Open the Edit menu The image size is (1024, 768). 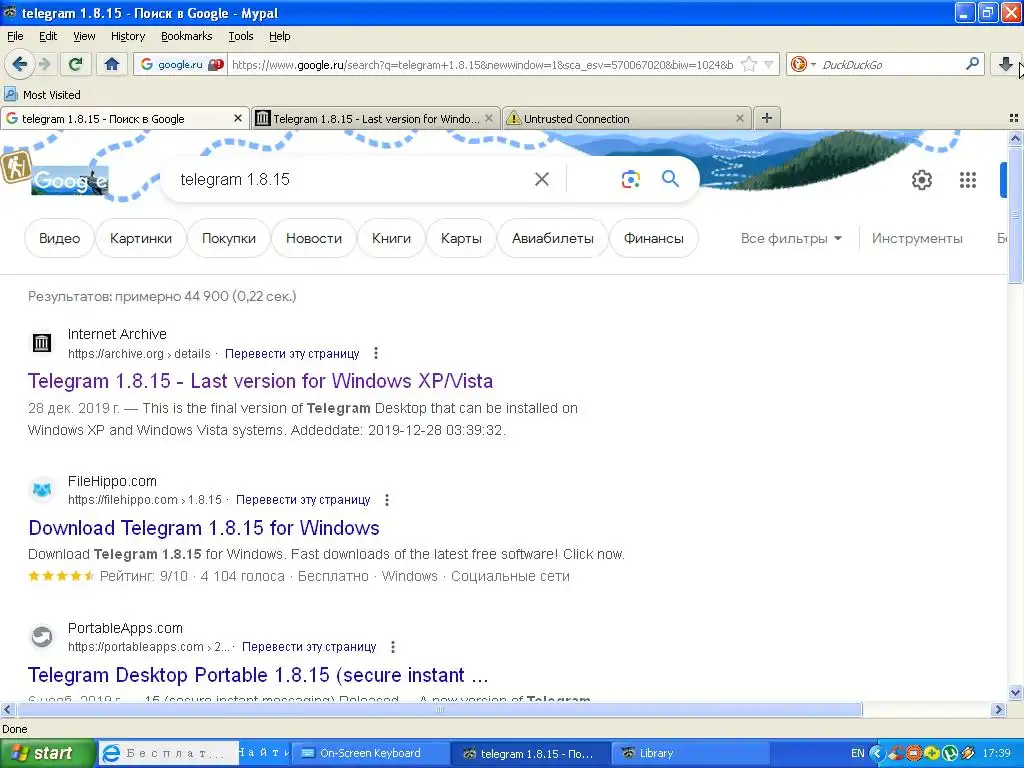(x=48, y=36)
